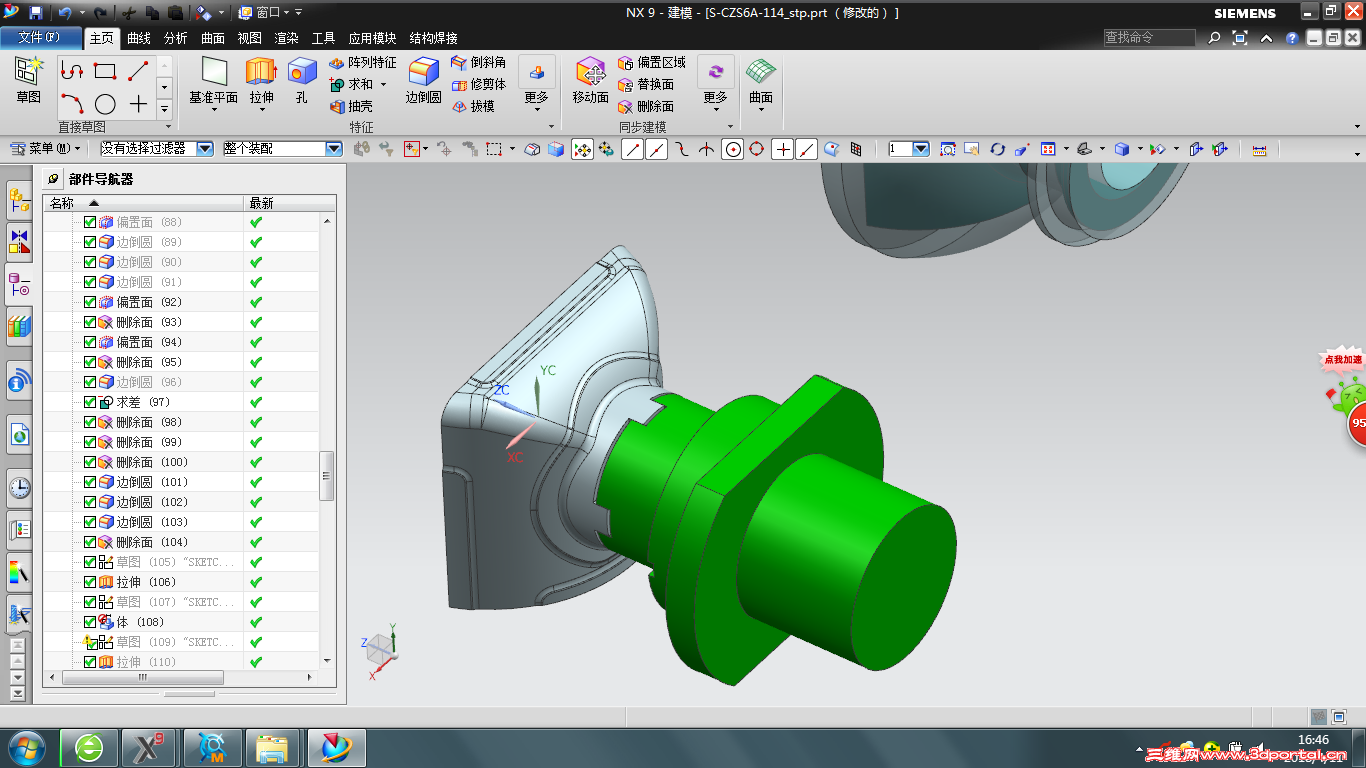The image size is (1366, 768).
Task: Click the navigator horizontal scrollbar thumb
Action: point(143,677)
